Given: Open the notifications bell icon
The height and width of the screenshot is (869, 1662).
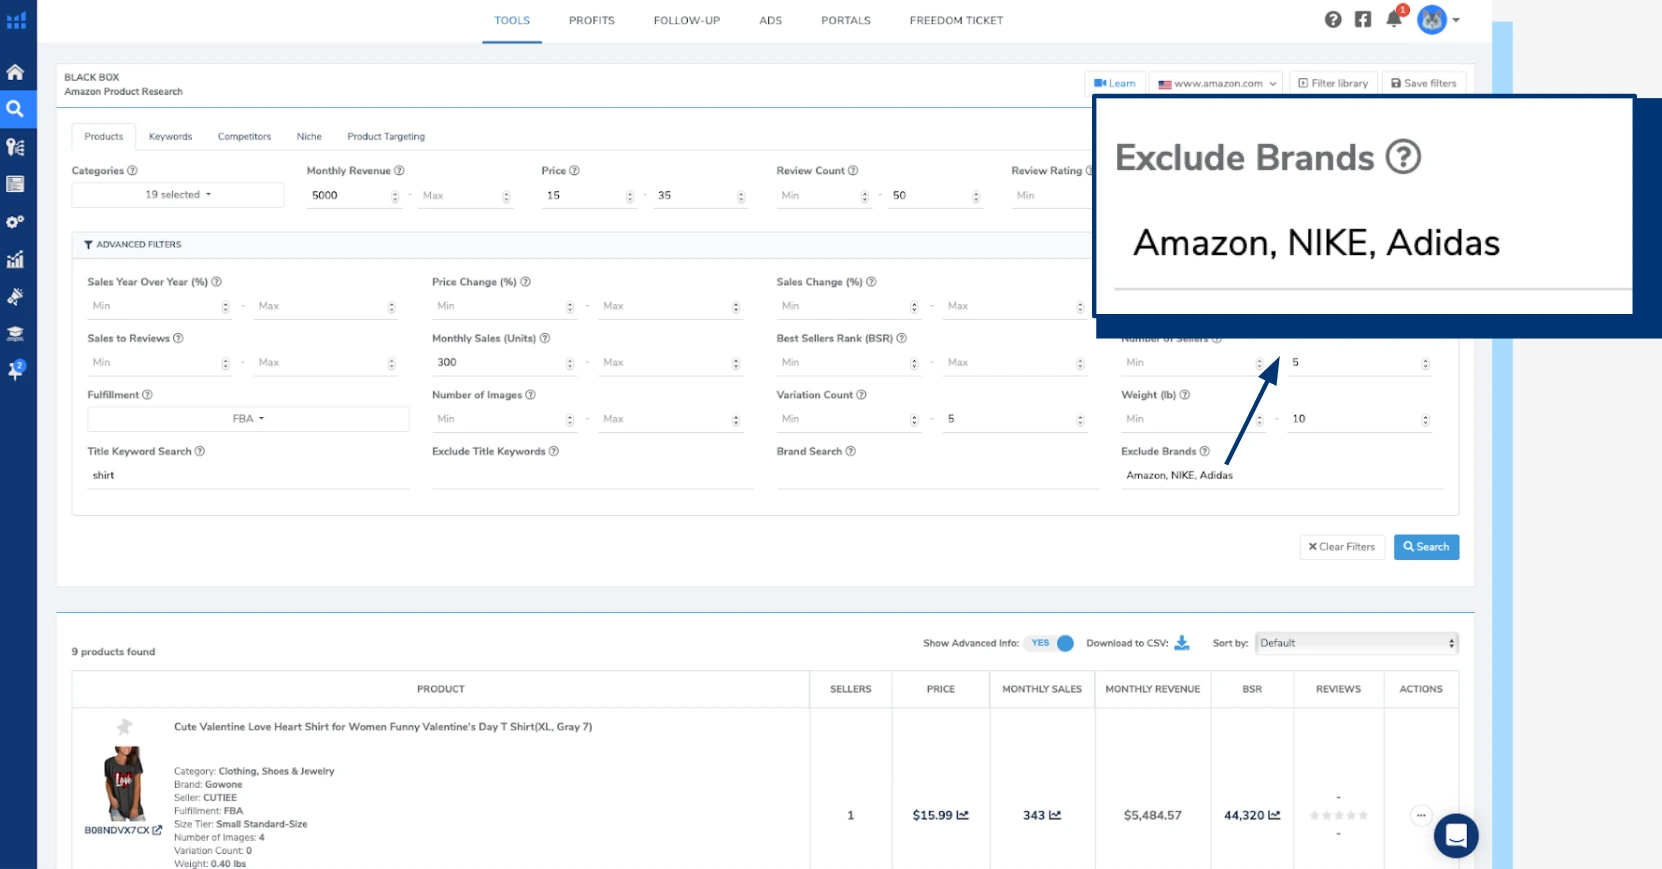Looking at the screenshot, I should [1394, 19].
